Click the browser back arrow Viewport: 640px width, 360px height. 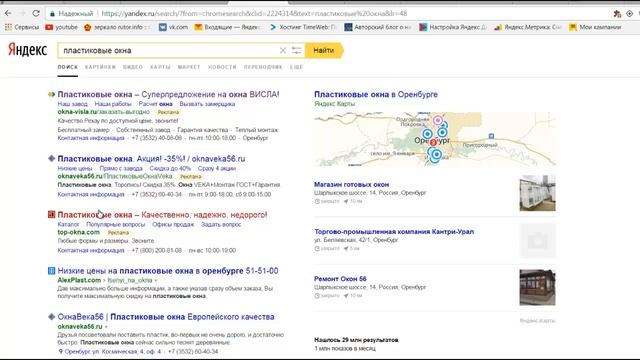click(x=8, y=13)
